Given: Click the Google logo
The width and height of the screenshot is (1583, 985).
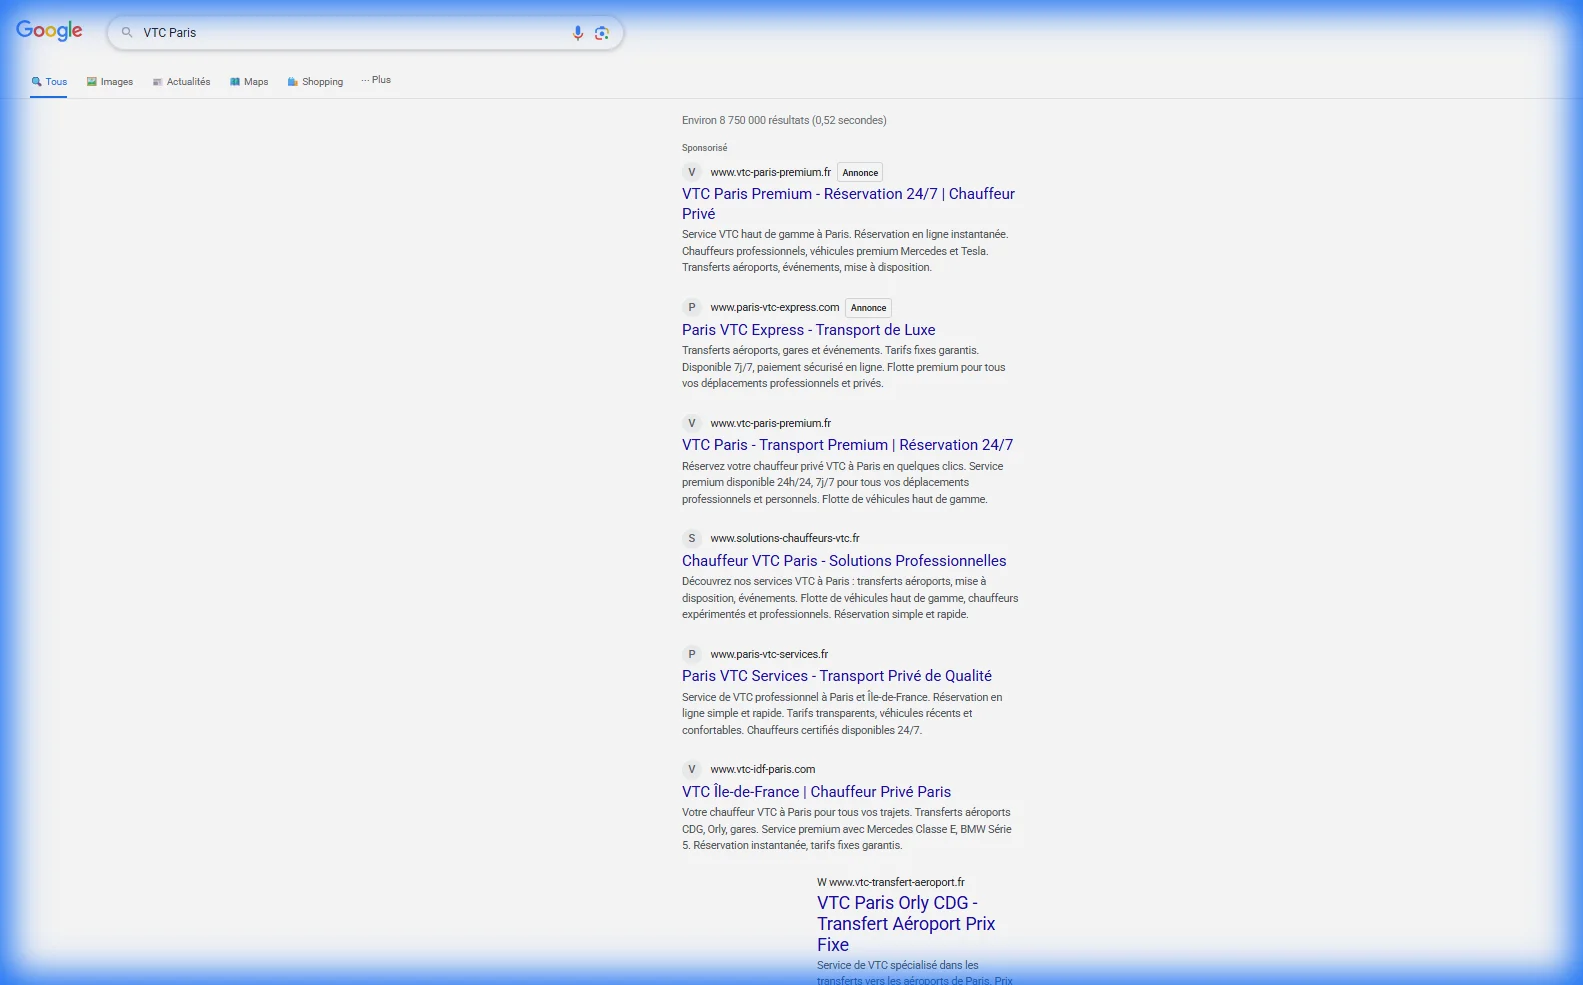Looking at the screenshot, I should [49, 31].
